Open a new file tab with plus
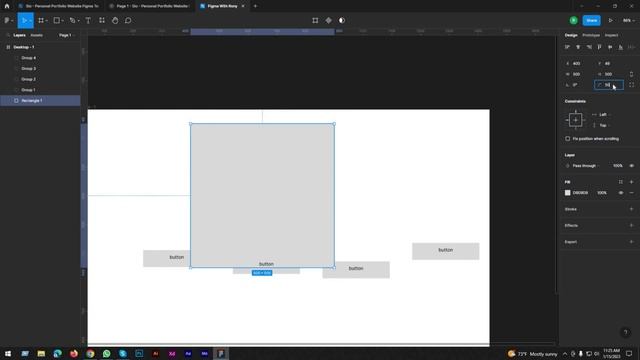Viewport: 640px width, 360px height. [255, 6]
